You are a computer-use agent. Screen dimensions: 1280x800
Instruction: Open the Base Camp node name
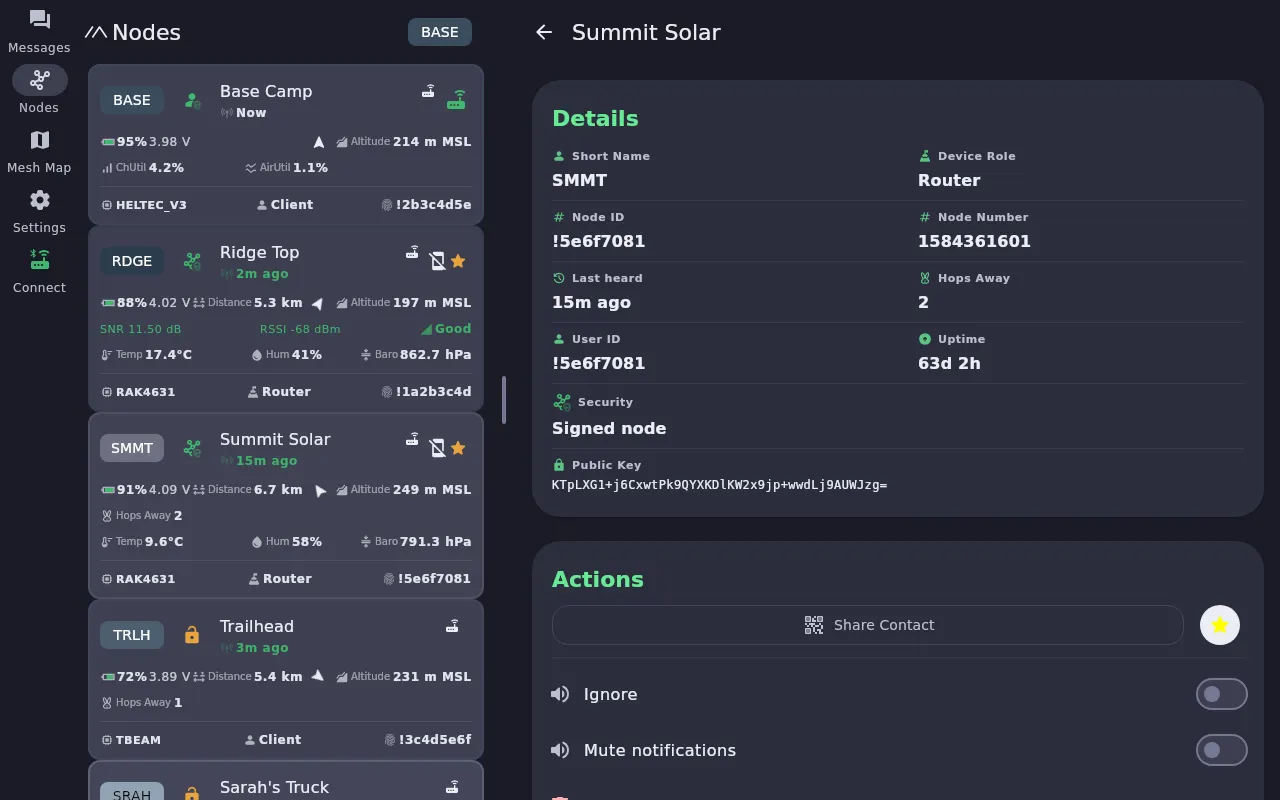click(266, 91)
